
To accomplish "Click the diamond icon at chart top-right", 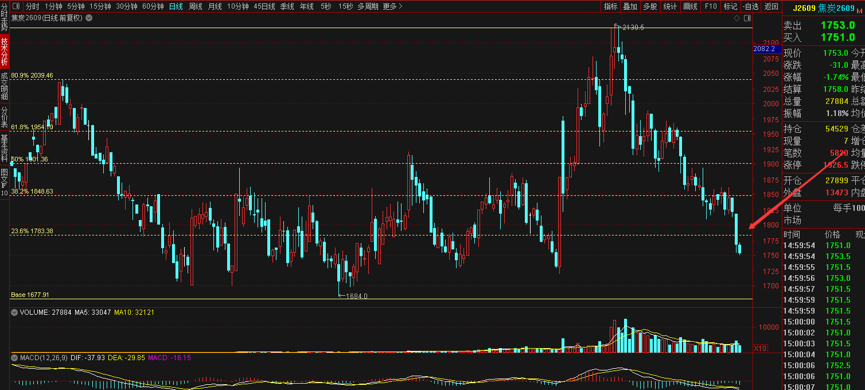I will (736, 18).
